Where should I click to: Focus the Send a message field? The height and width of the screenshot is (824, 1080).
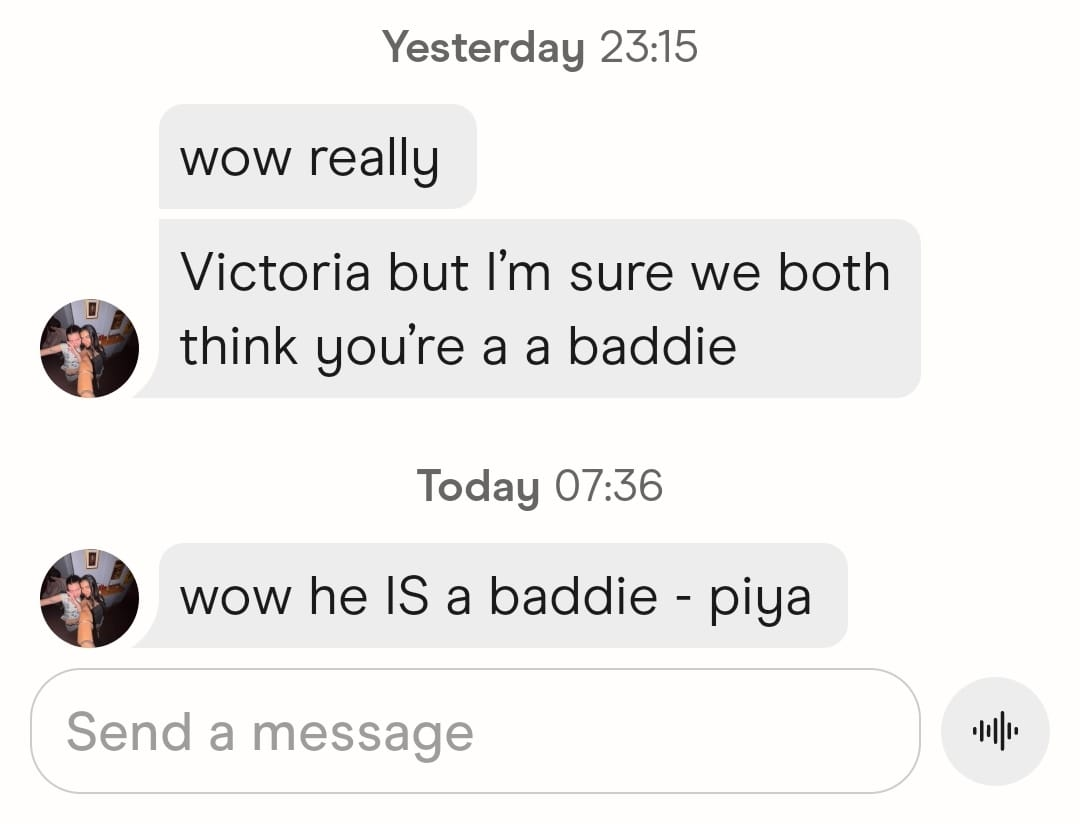pyautogui.click(x=475, y=731)
